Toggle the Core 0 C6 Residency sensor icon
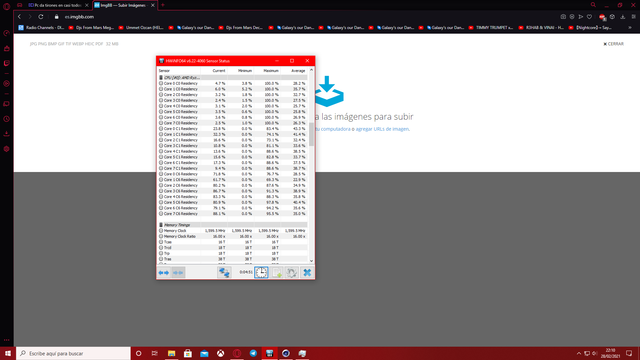The image size is (640, 360). (x=161, y=174)
